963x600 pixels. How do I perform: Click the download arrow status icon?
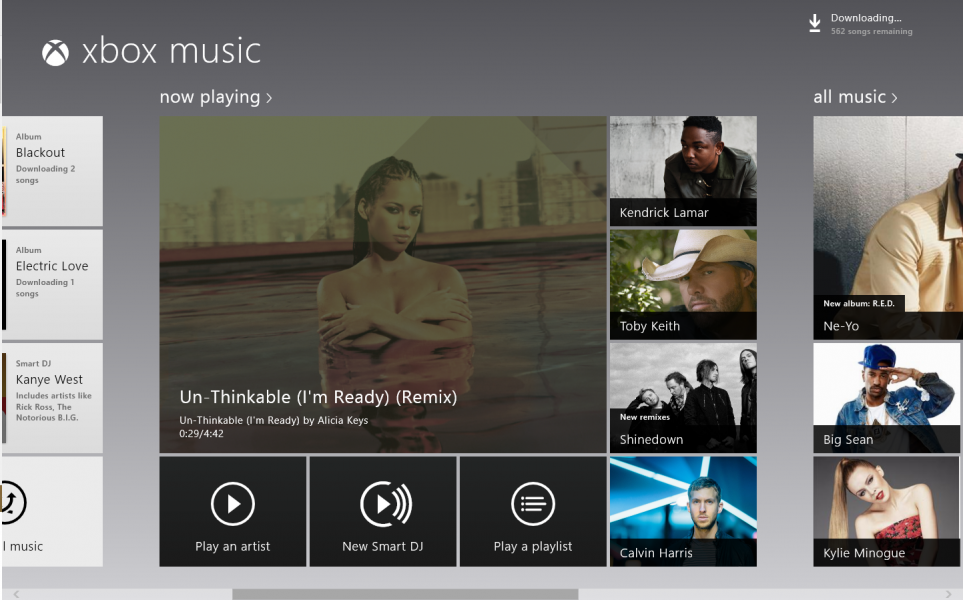pos(814,23)
